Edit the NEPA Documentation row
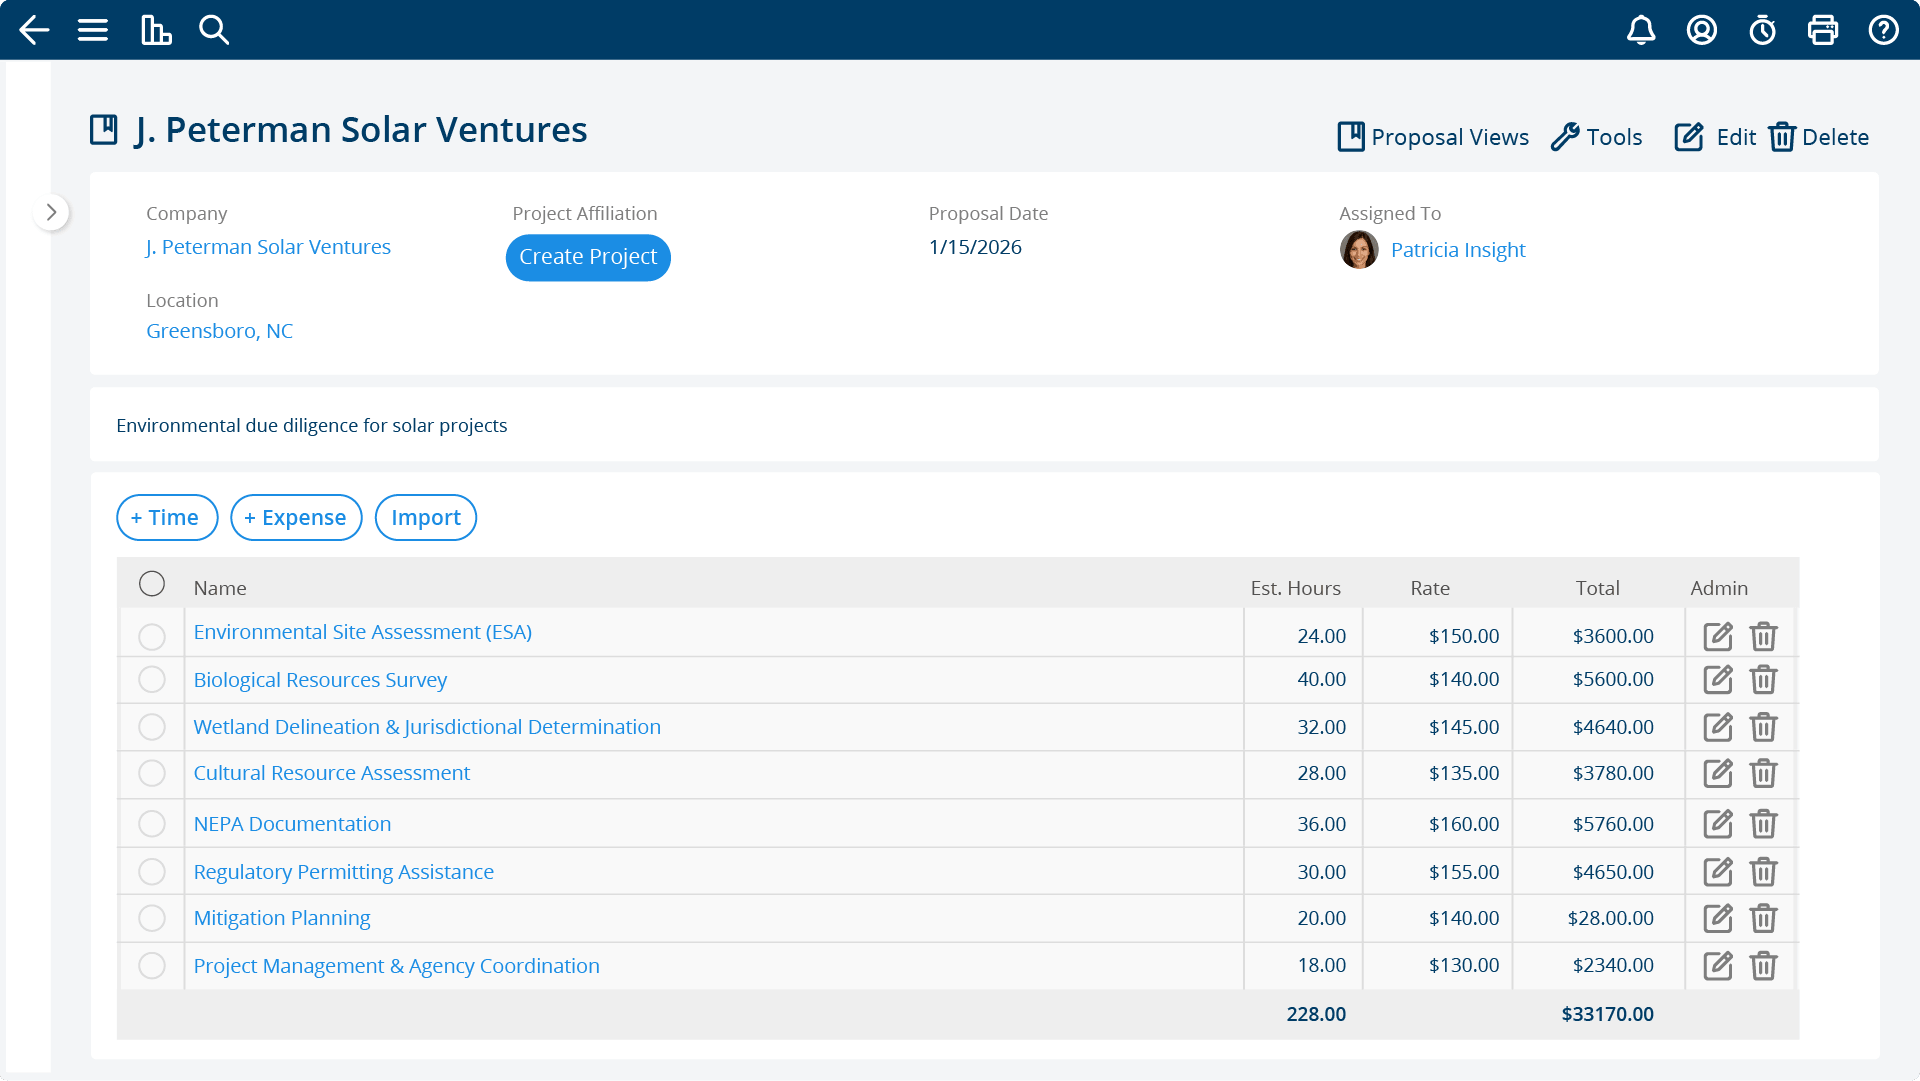This screenshot has height=1081, width=1920. click(x=1718, y=824)
